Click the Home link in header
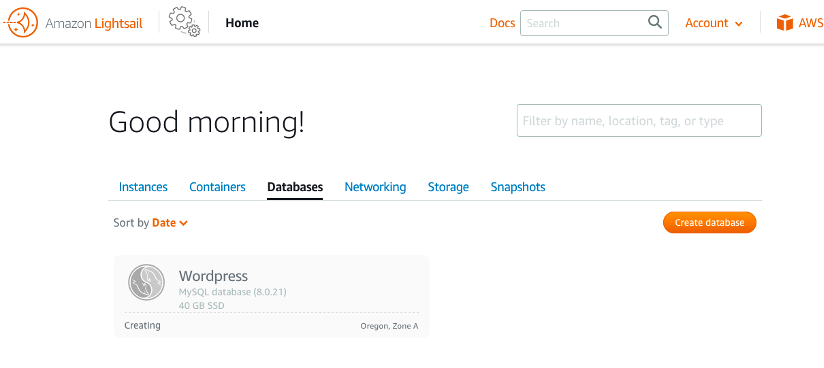This screenshot has width=824, height=368. point(242,23)
